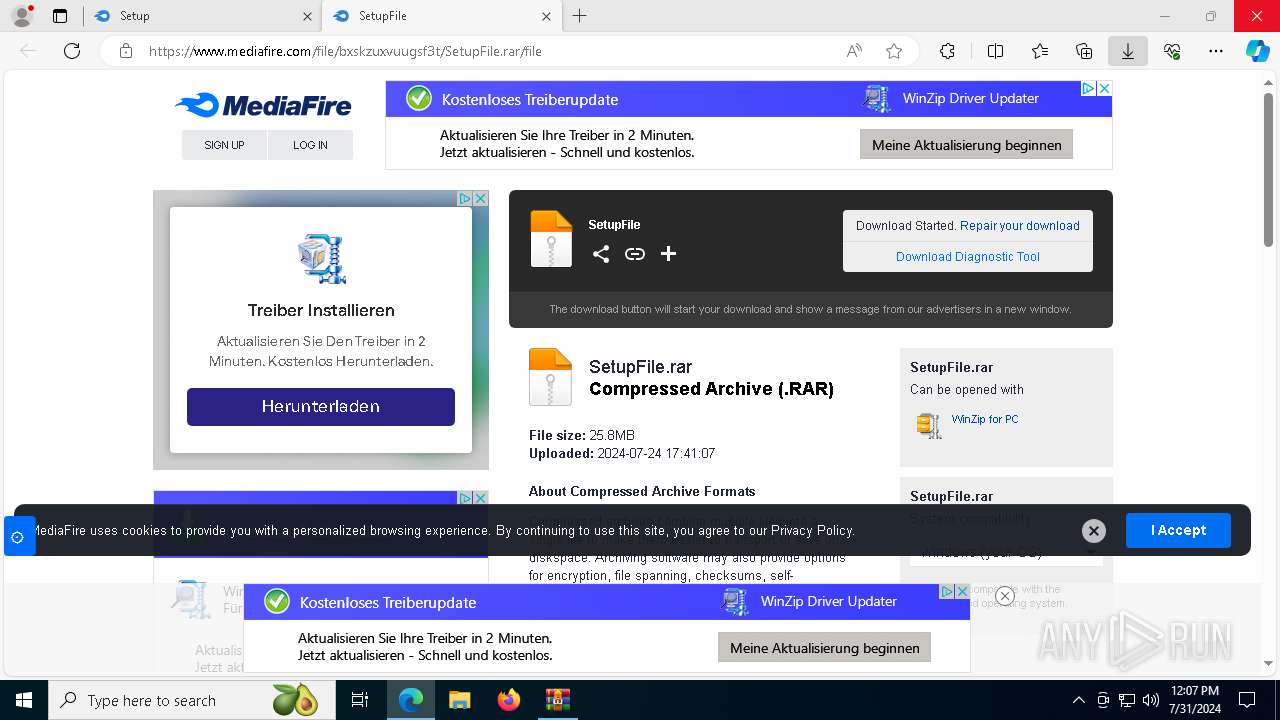Image resolution: width=1280 pixels, height=720 pixels.
Task: View site information lock icon
Action: pyautogui.click(x=126, y=51)
